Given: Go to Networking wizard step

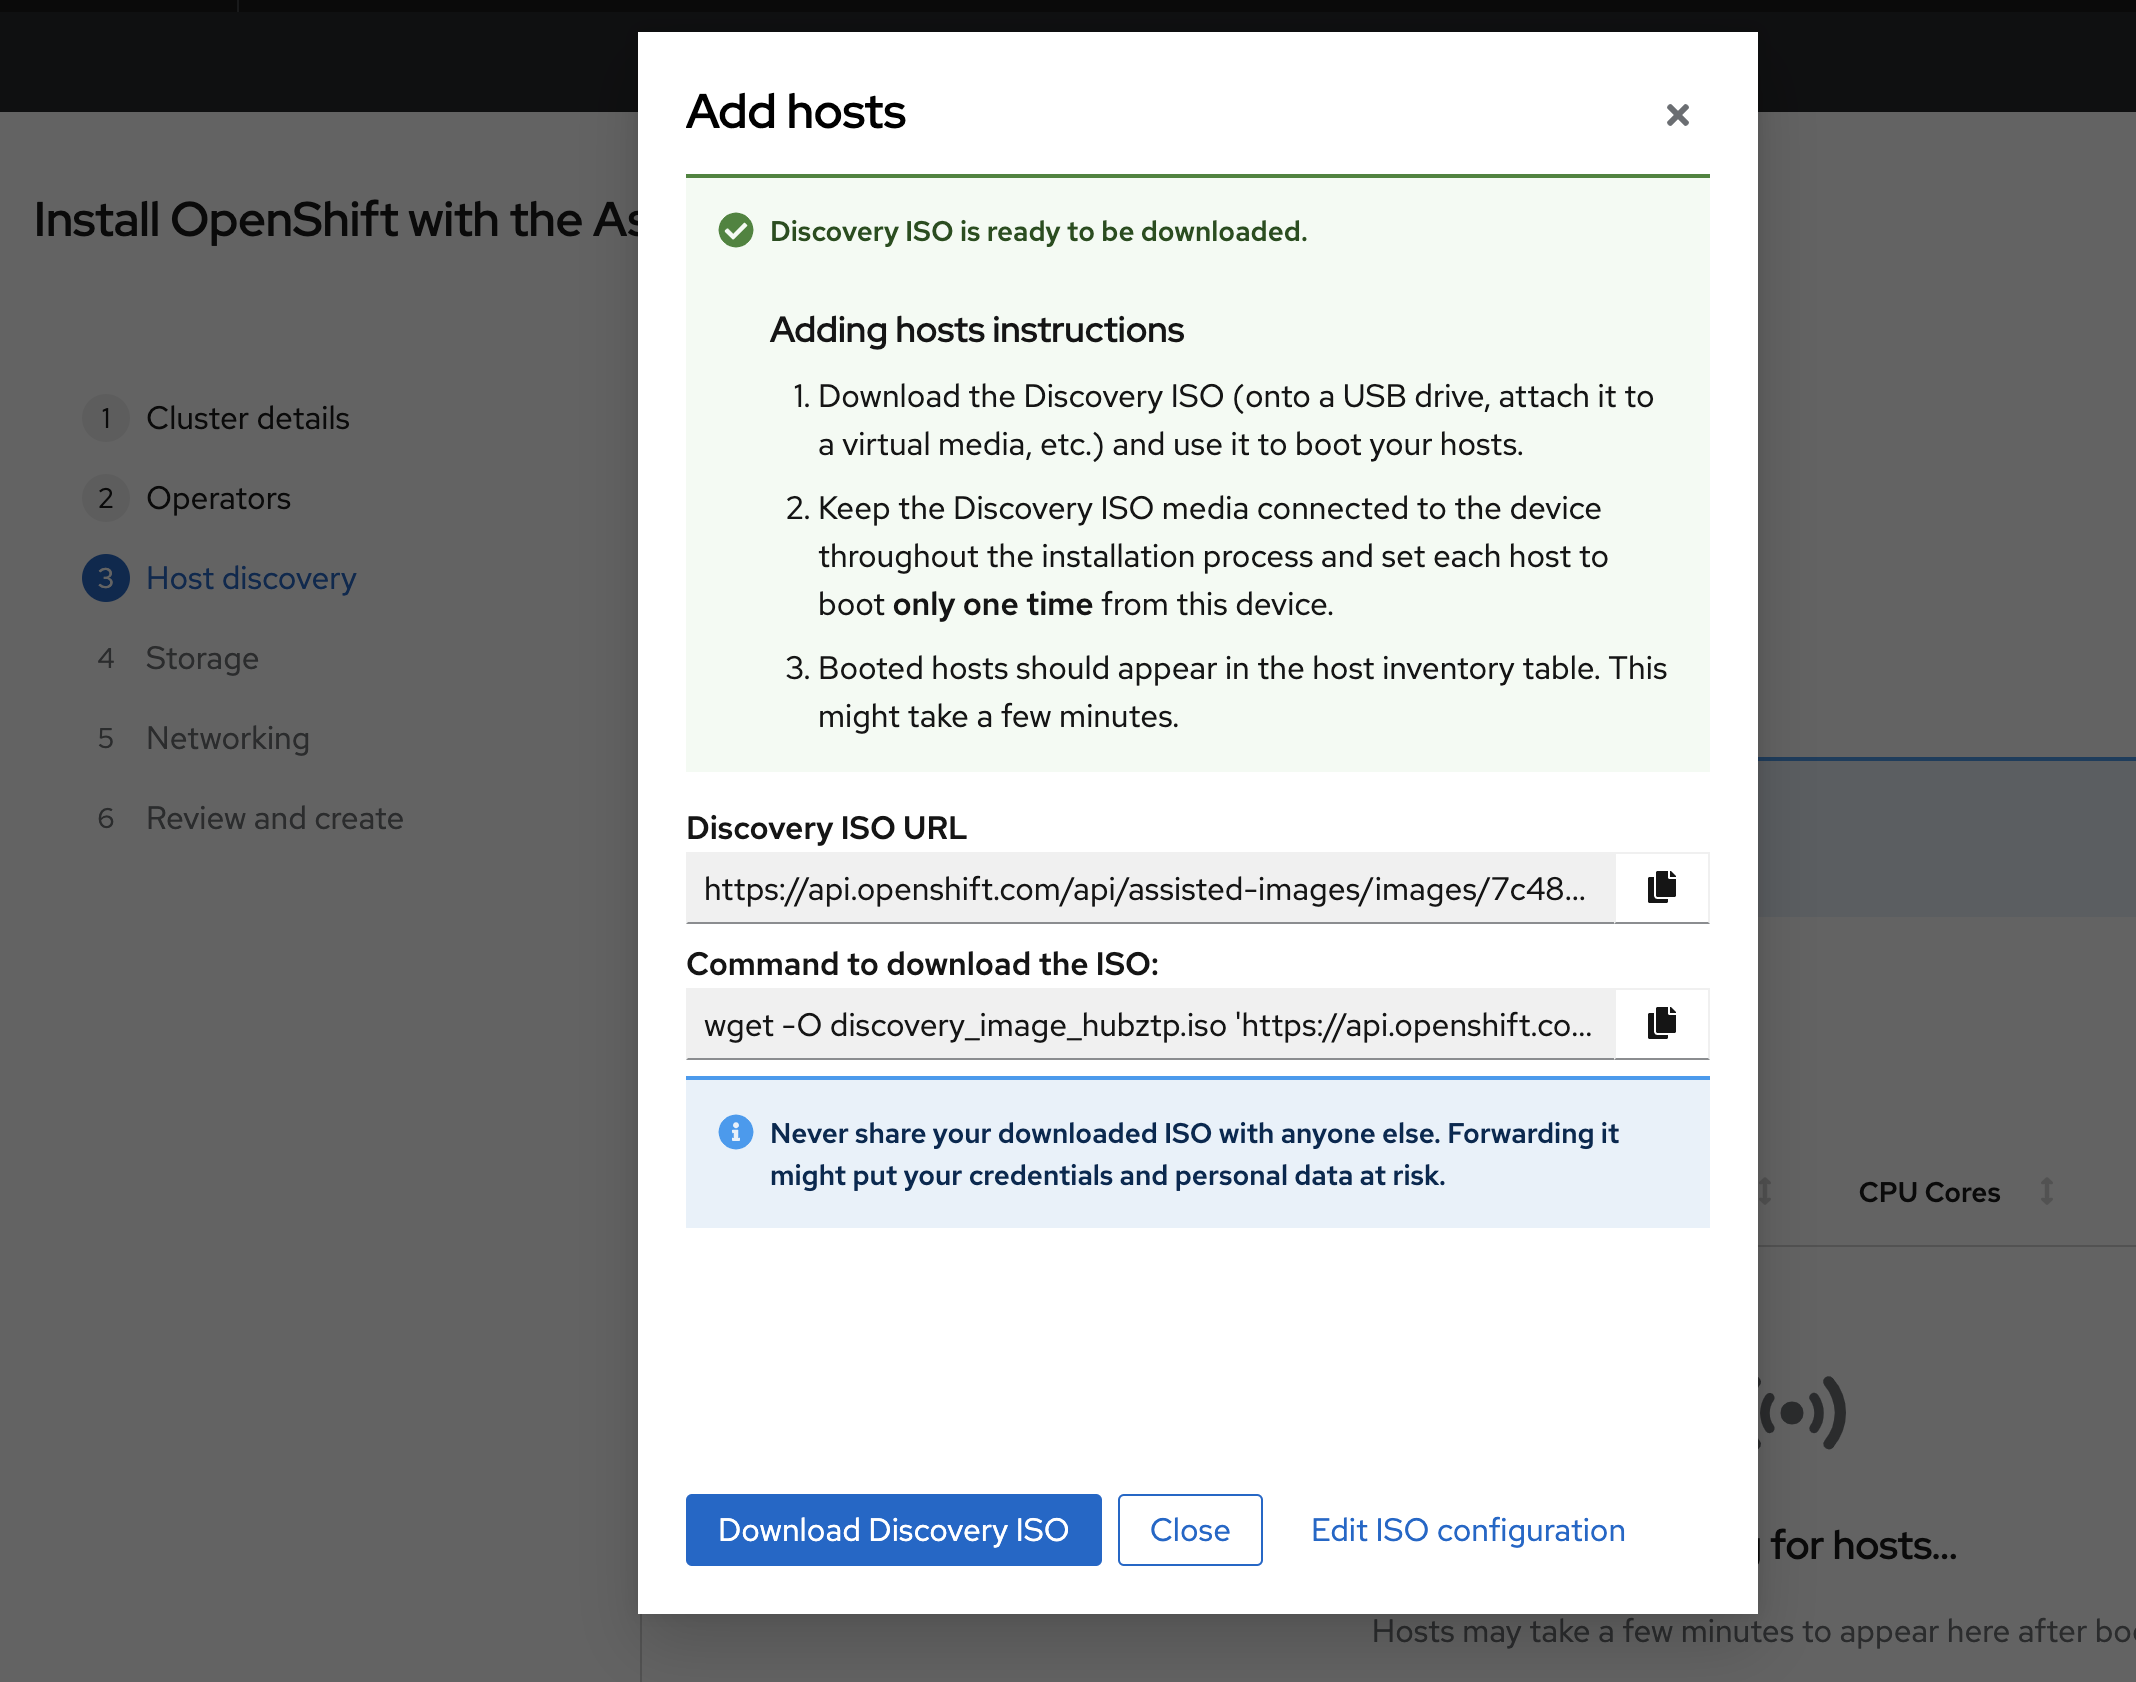Looking at the screenshot, I should [228, 738].
